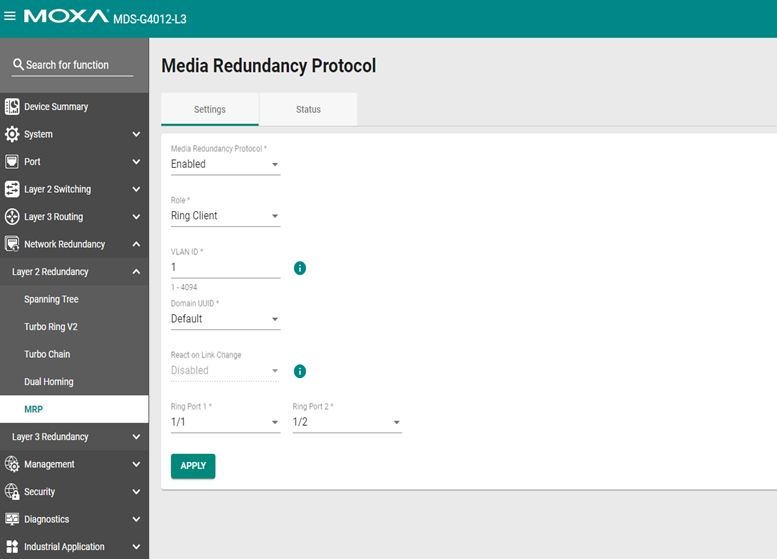
Task: Click the Layer 3 Redundancy label
Action: (x=50, y=437)
